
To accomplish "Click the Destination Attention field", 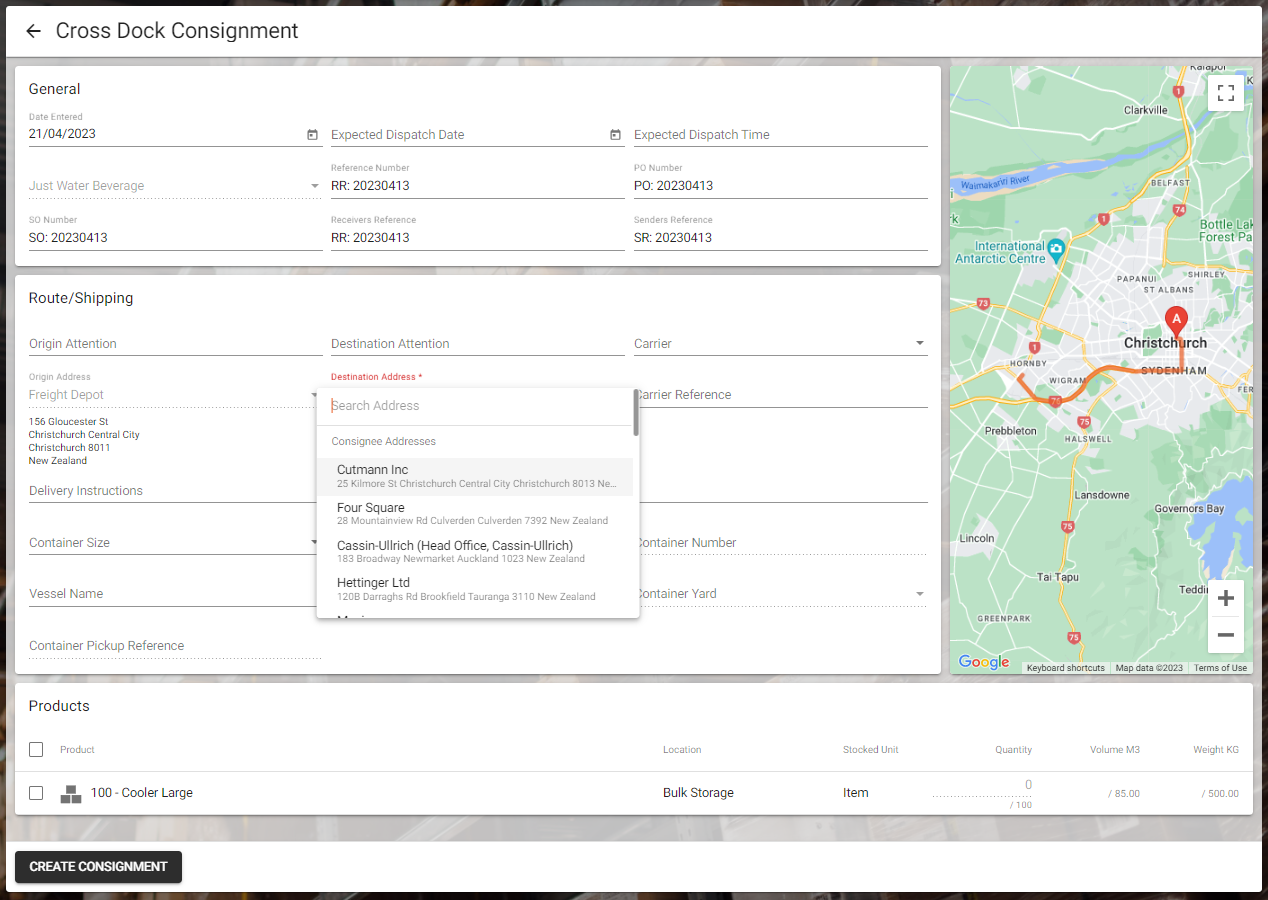I will click(478, 344).
